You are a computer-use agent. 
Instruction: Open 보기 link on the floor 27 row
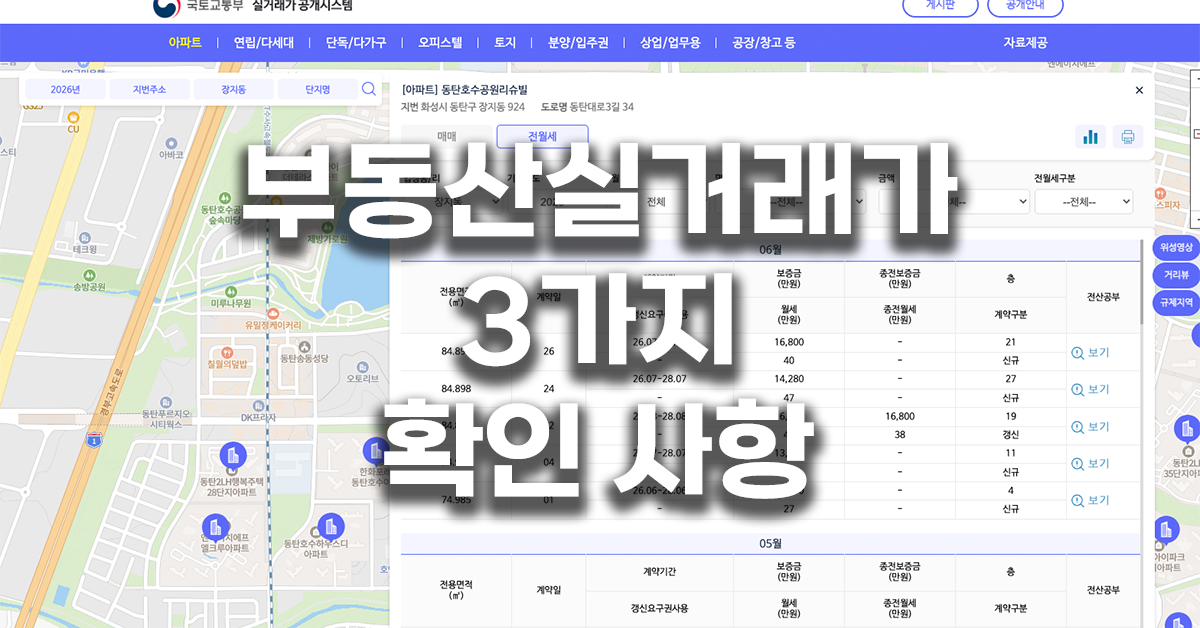[x=1090, y=390]
